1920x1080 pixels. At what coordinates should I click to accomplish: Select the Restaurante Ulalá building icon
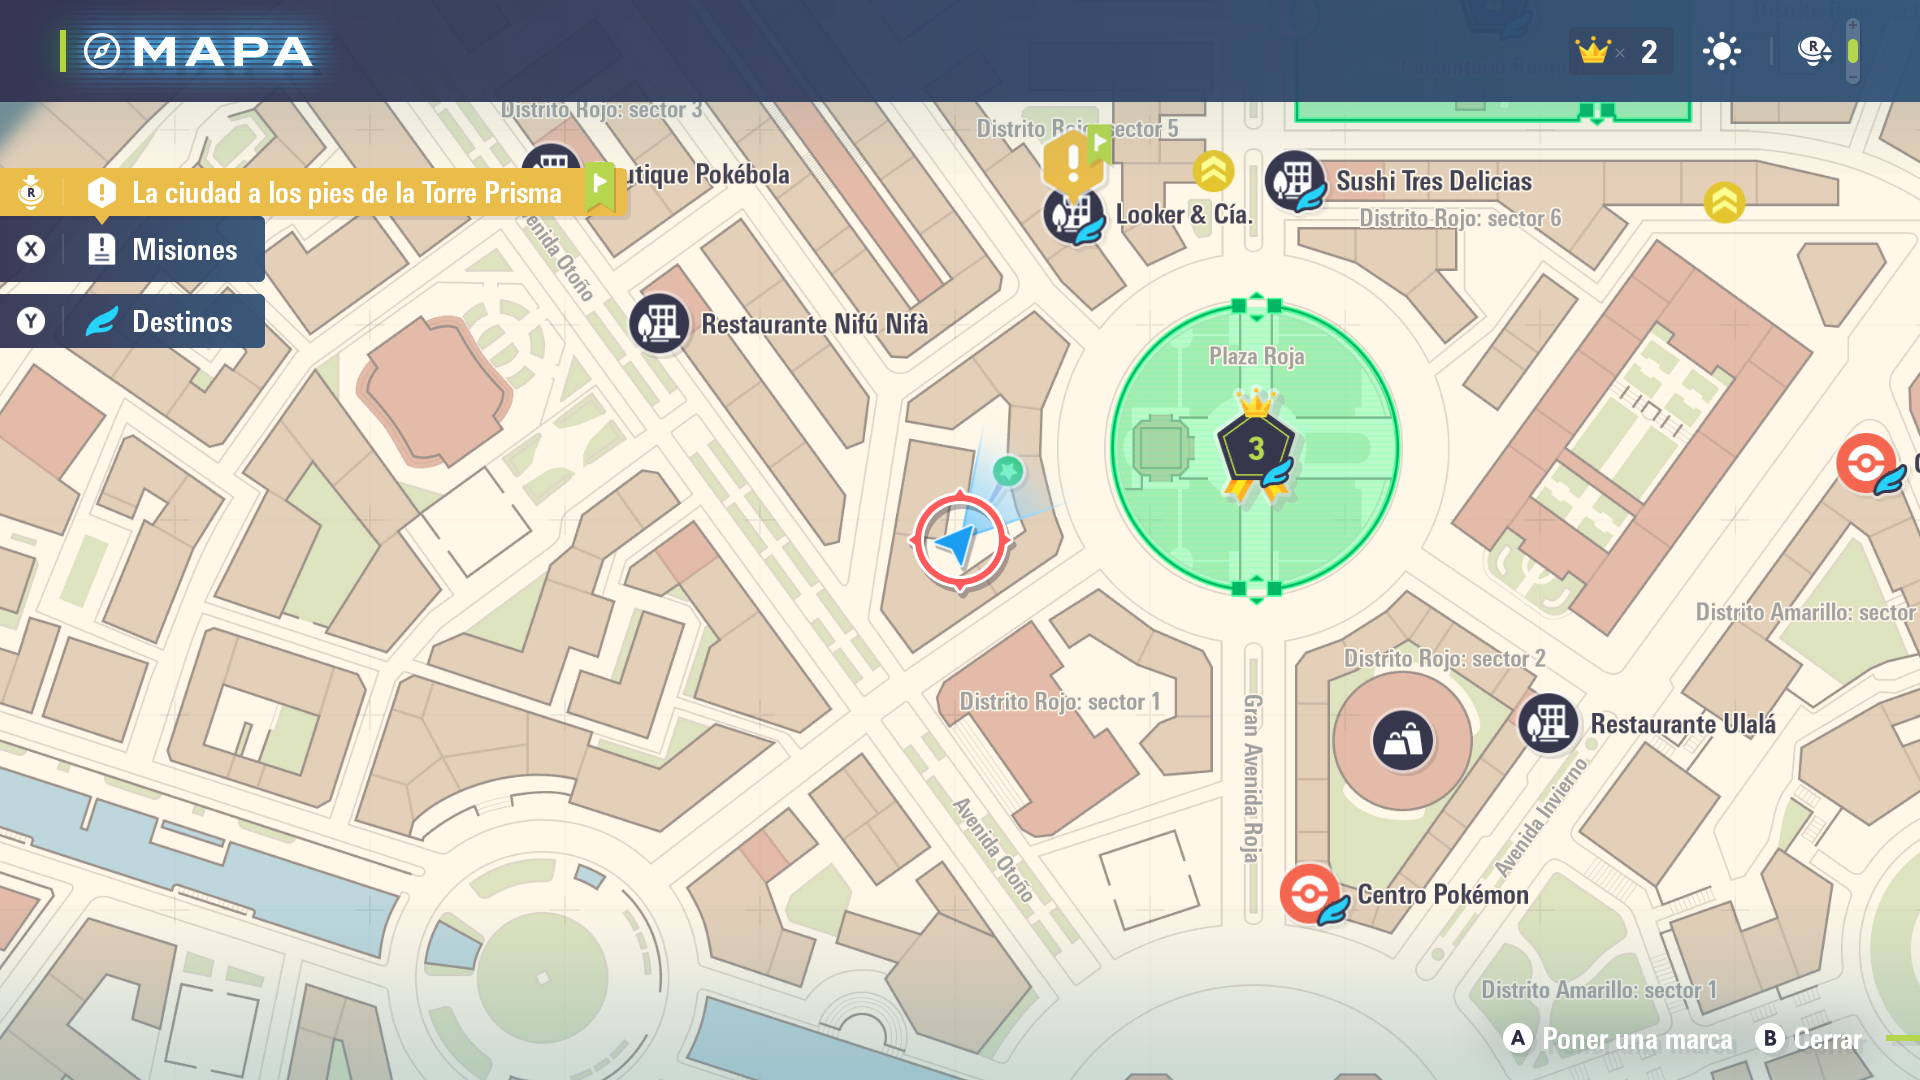pos(1548,723)
